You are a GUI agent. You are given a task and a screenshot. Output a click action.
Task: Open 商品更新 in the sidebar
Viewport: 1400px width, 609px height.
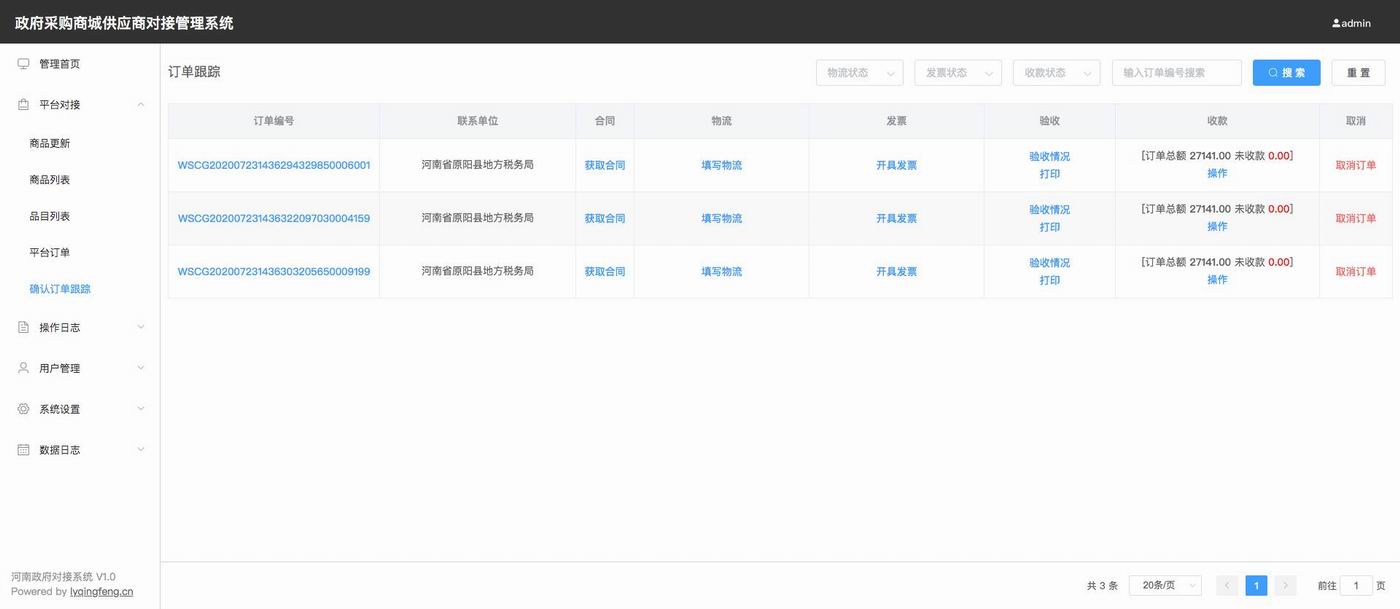click(x=50, y=143)
